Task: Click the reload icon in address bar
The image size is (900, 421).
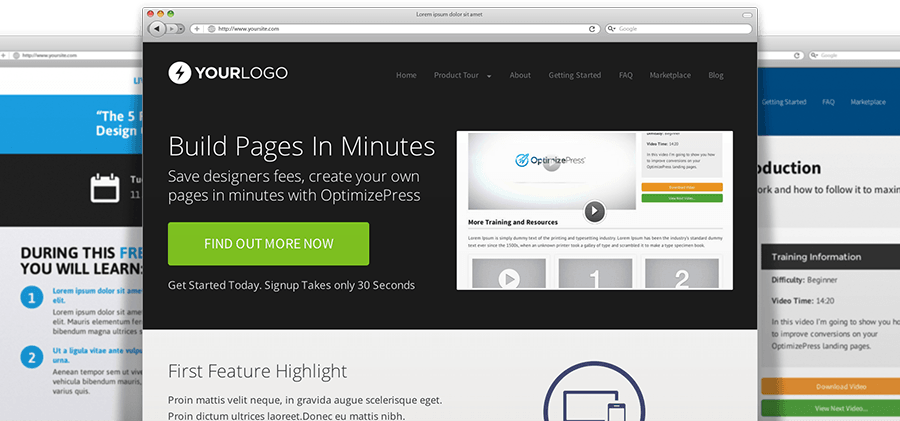Action: point(592,29)
